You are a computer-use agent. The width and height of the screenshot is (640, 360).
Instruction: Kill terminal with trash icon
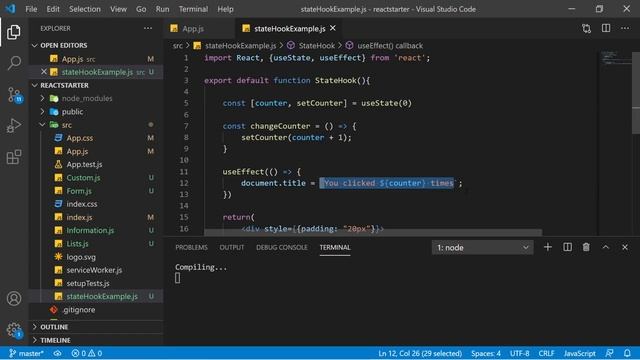point(586,247)
